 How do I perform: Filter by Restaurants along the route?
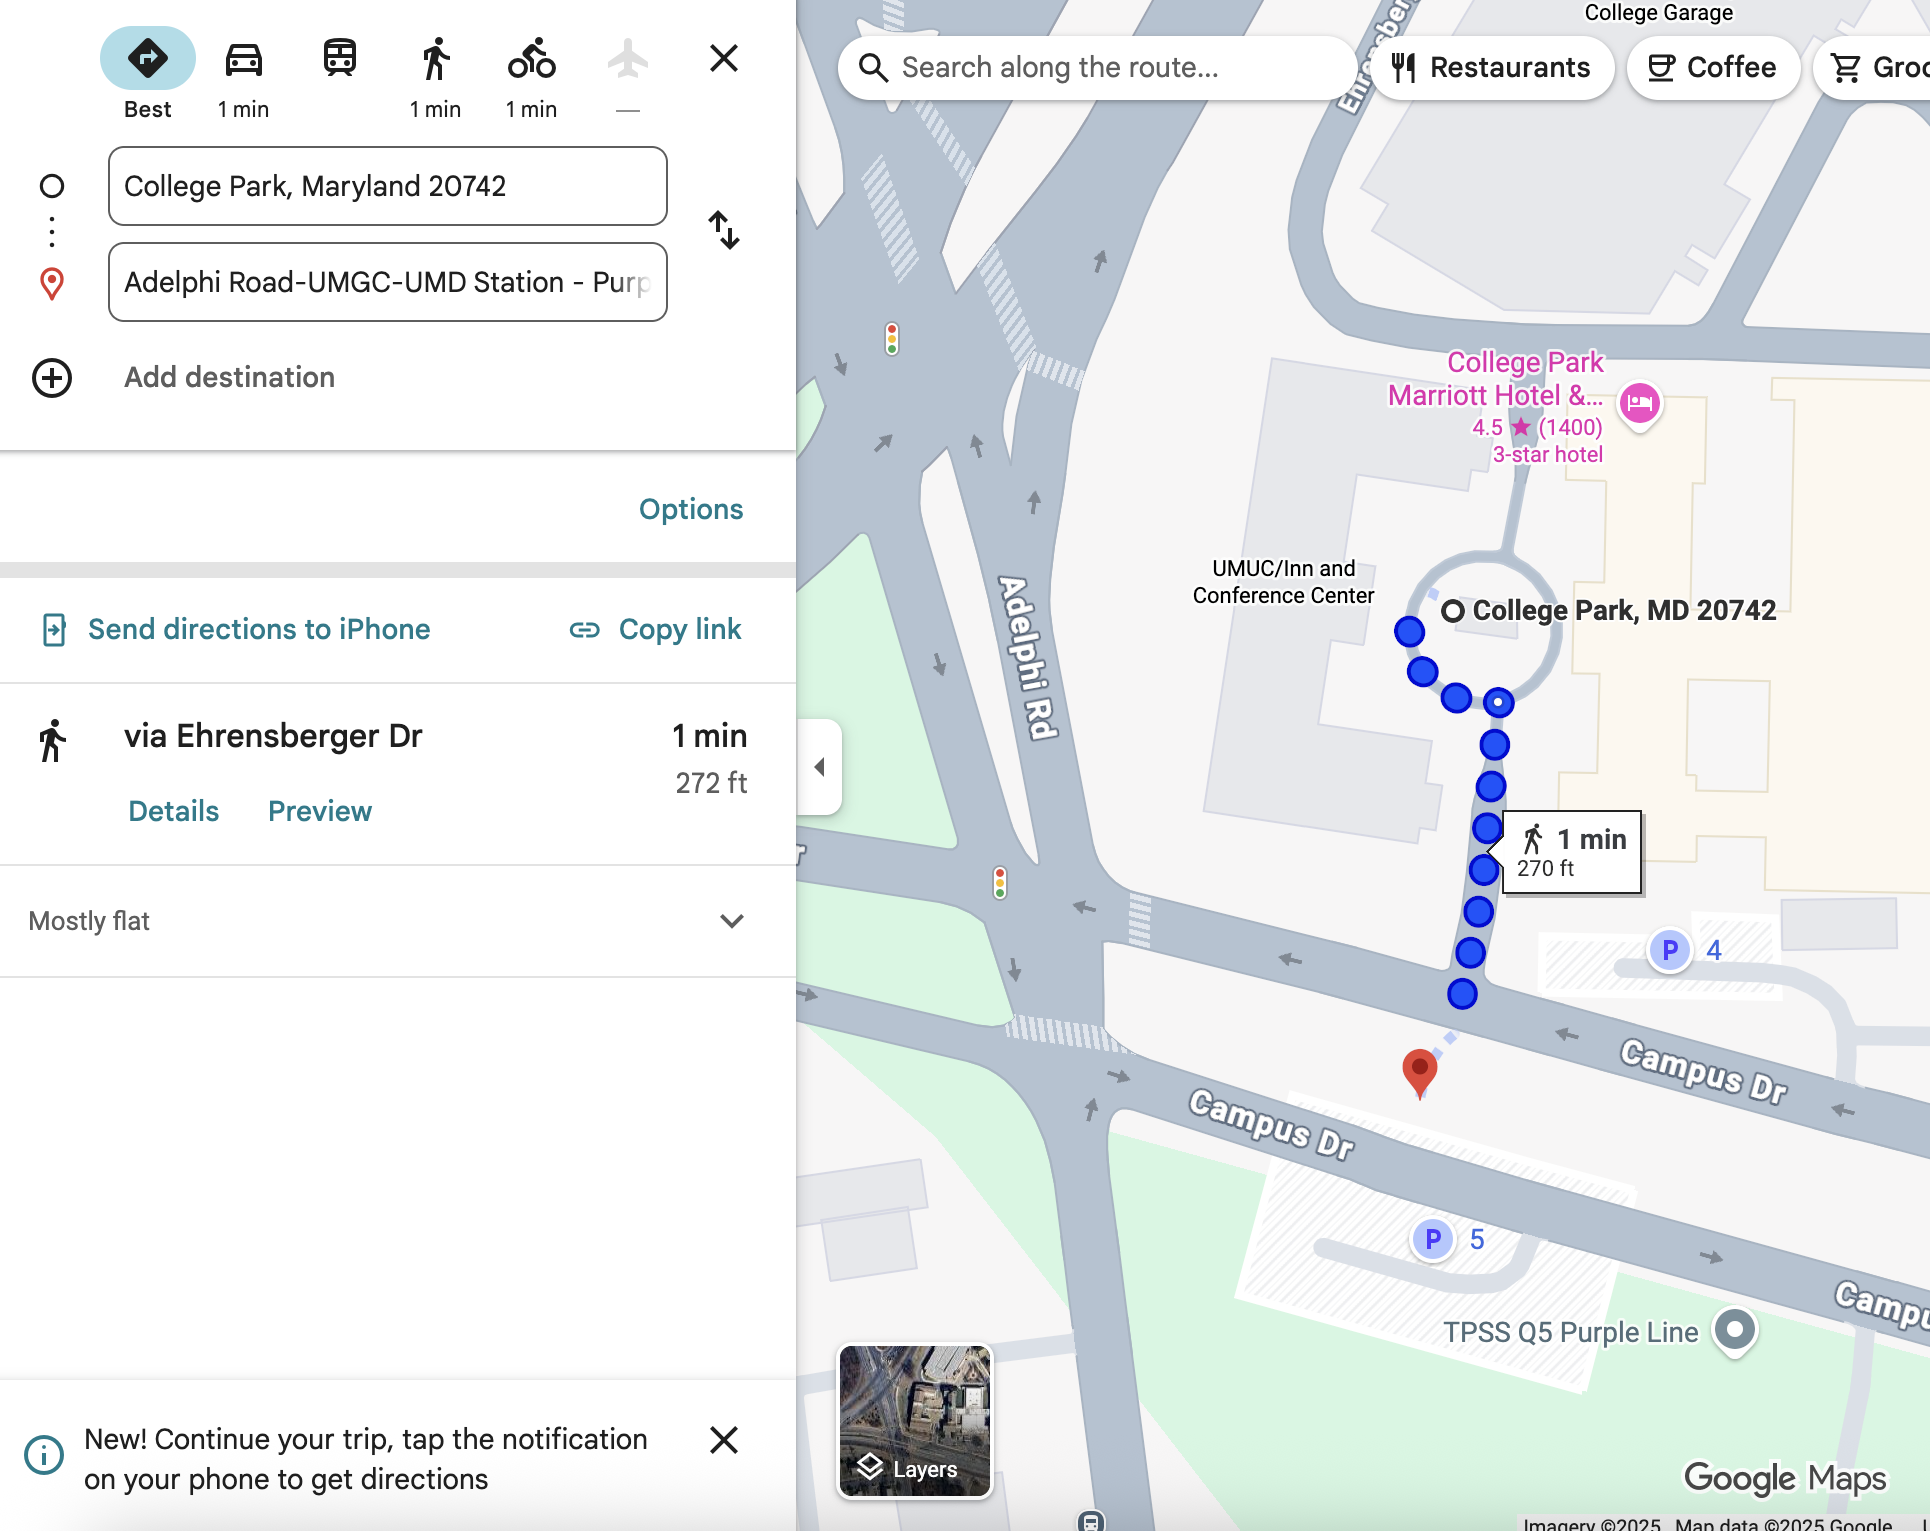(x=1491, y=67)
